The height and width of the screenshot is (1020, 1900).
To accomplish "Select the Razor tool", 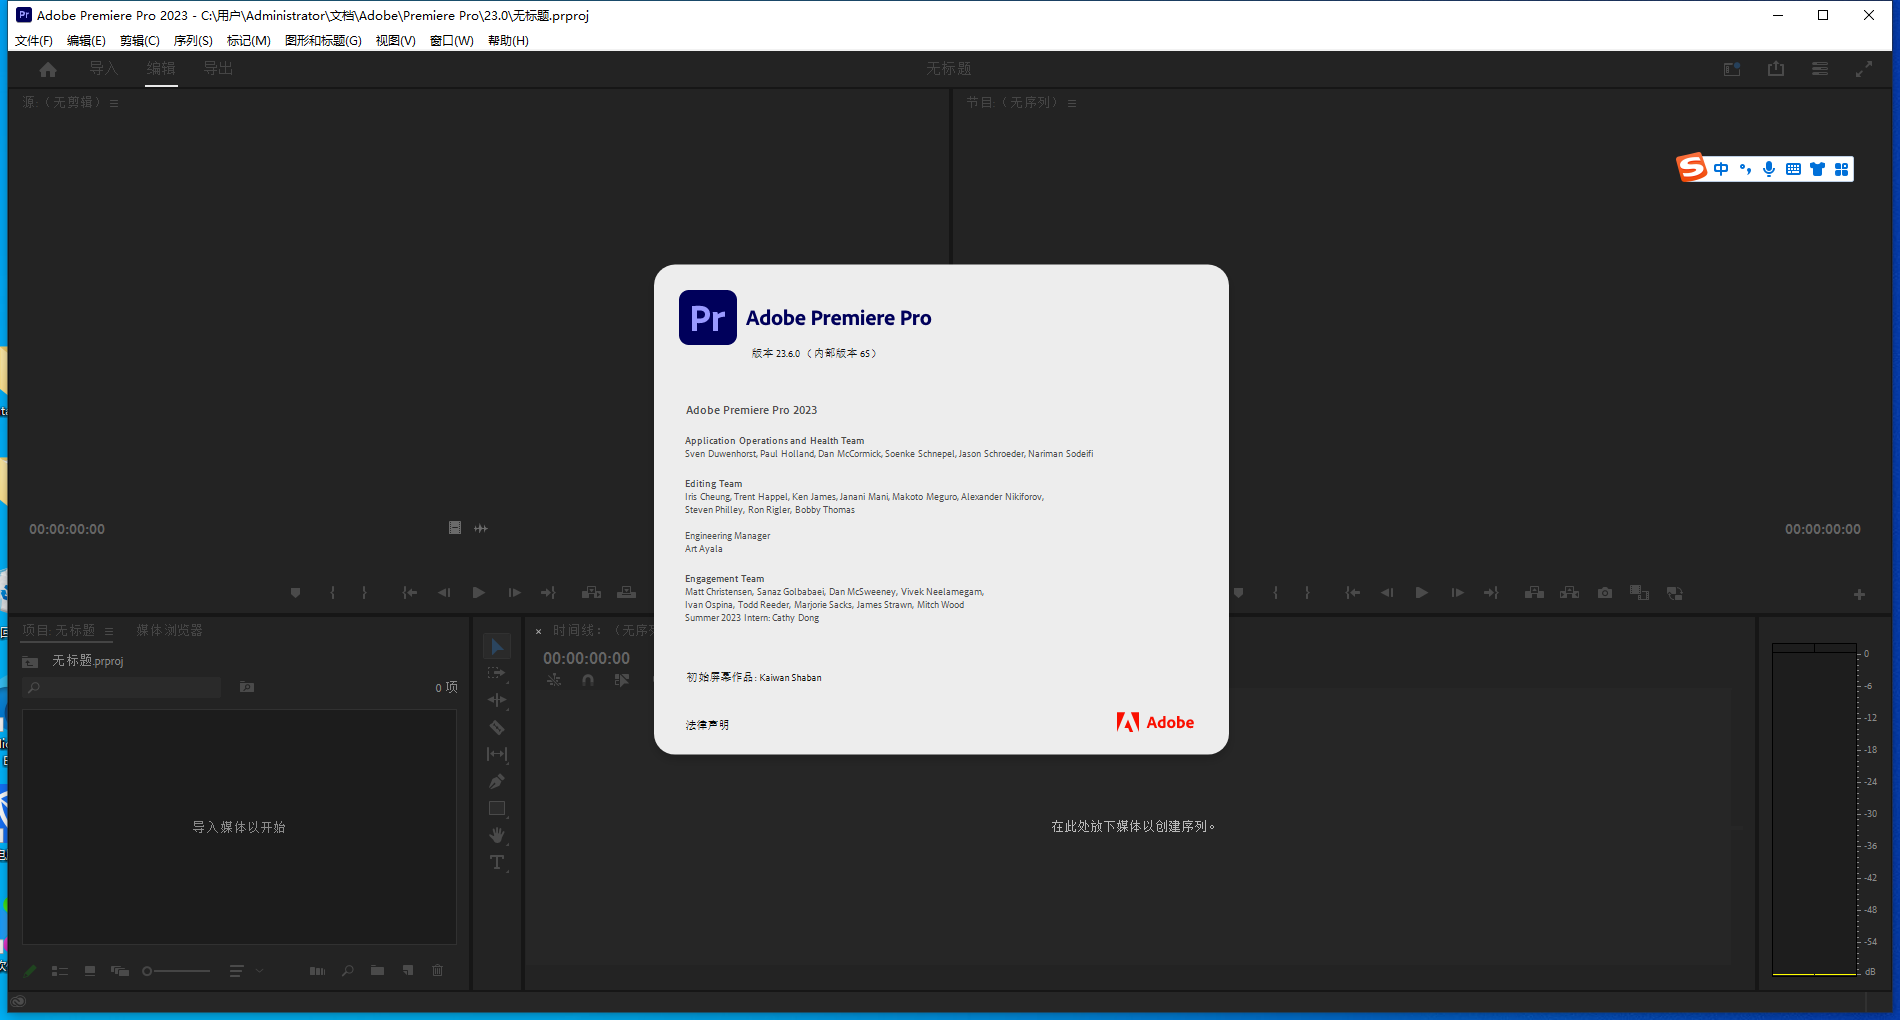I will click(x=497, y=727).
